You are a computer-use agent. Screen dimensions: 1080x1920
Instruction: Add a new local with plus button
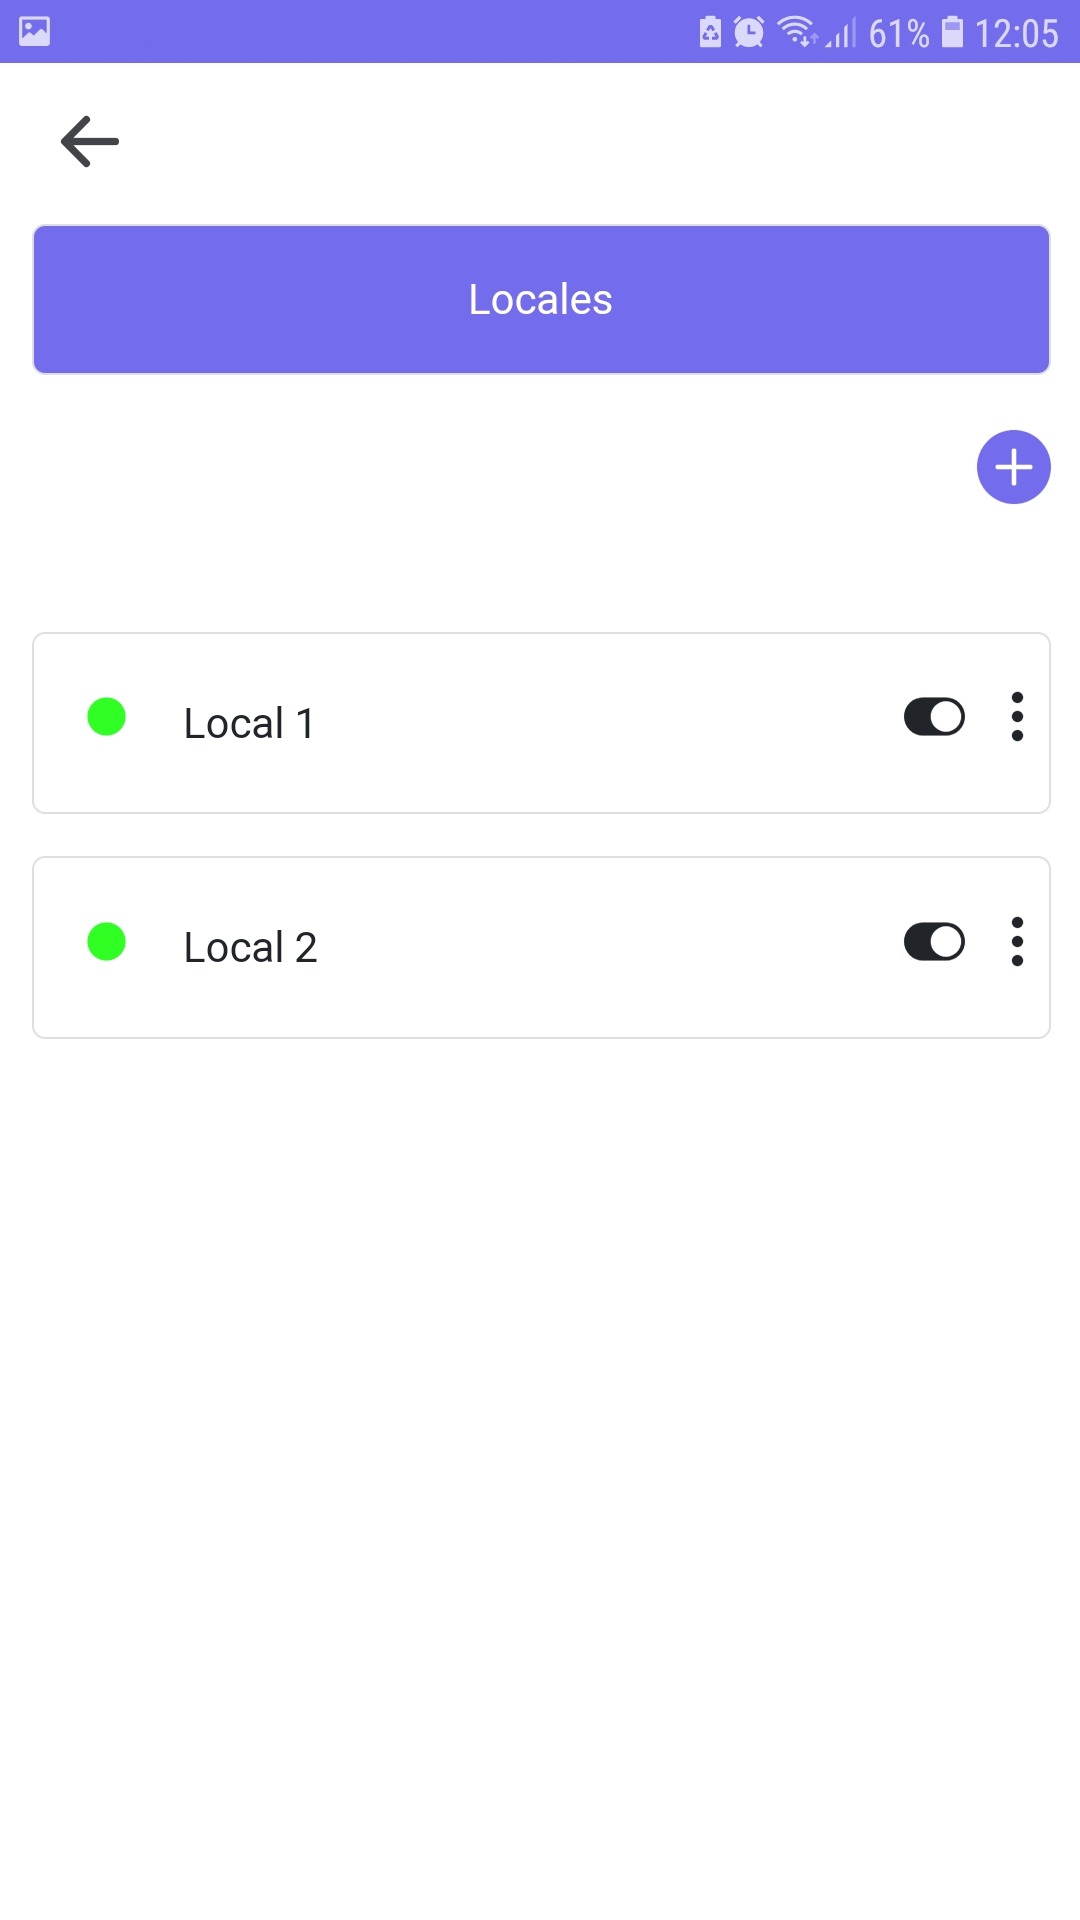pos(1013,467)
